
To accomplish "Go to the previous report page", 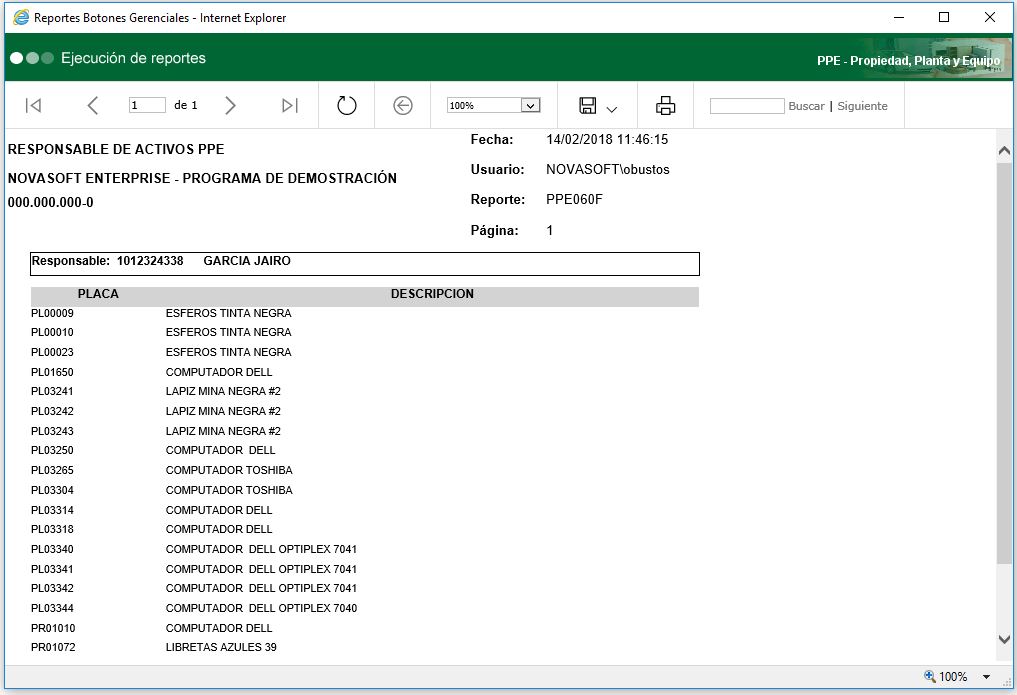I will pos(93,105).
